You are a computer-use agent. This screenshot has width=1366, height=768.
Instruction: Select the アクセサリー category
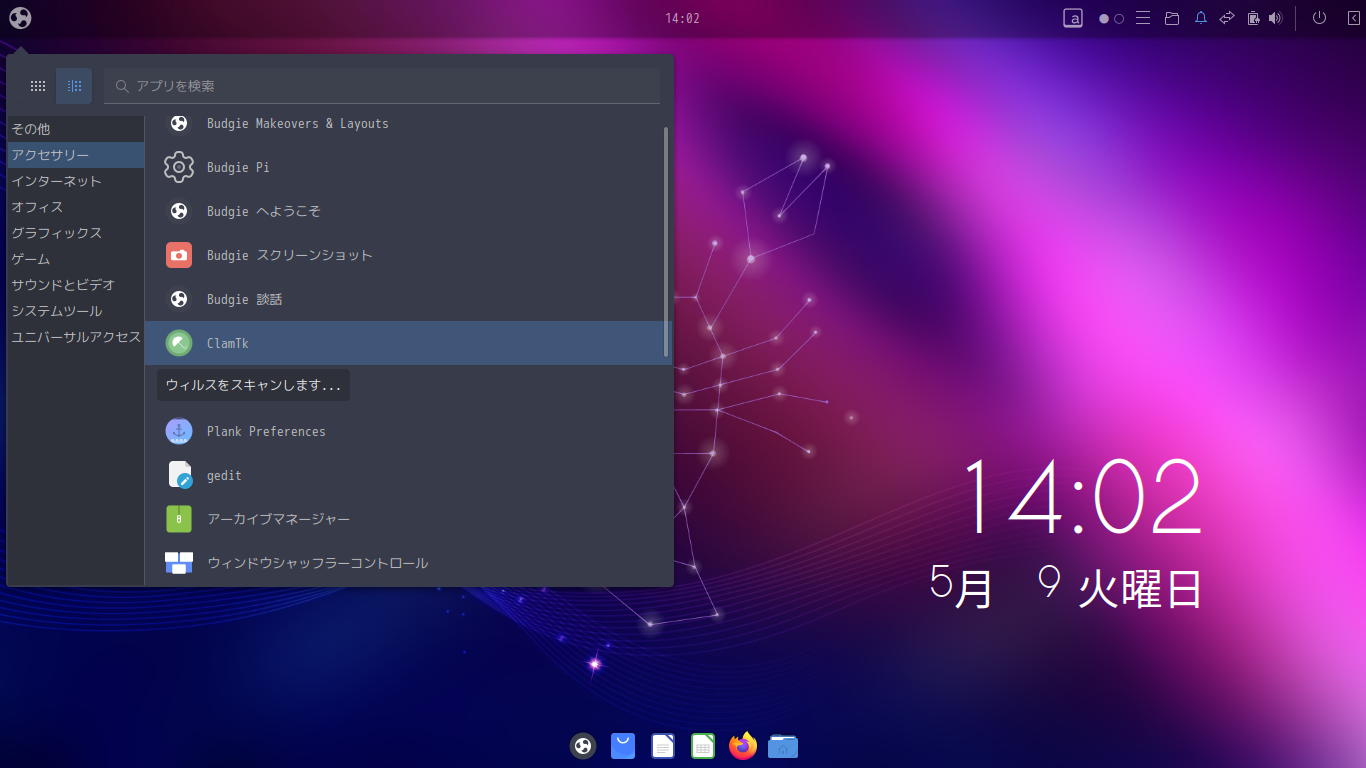coord(76,155)
